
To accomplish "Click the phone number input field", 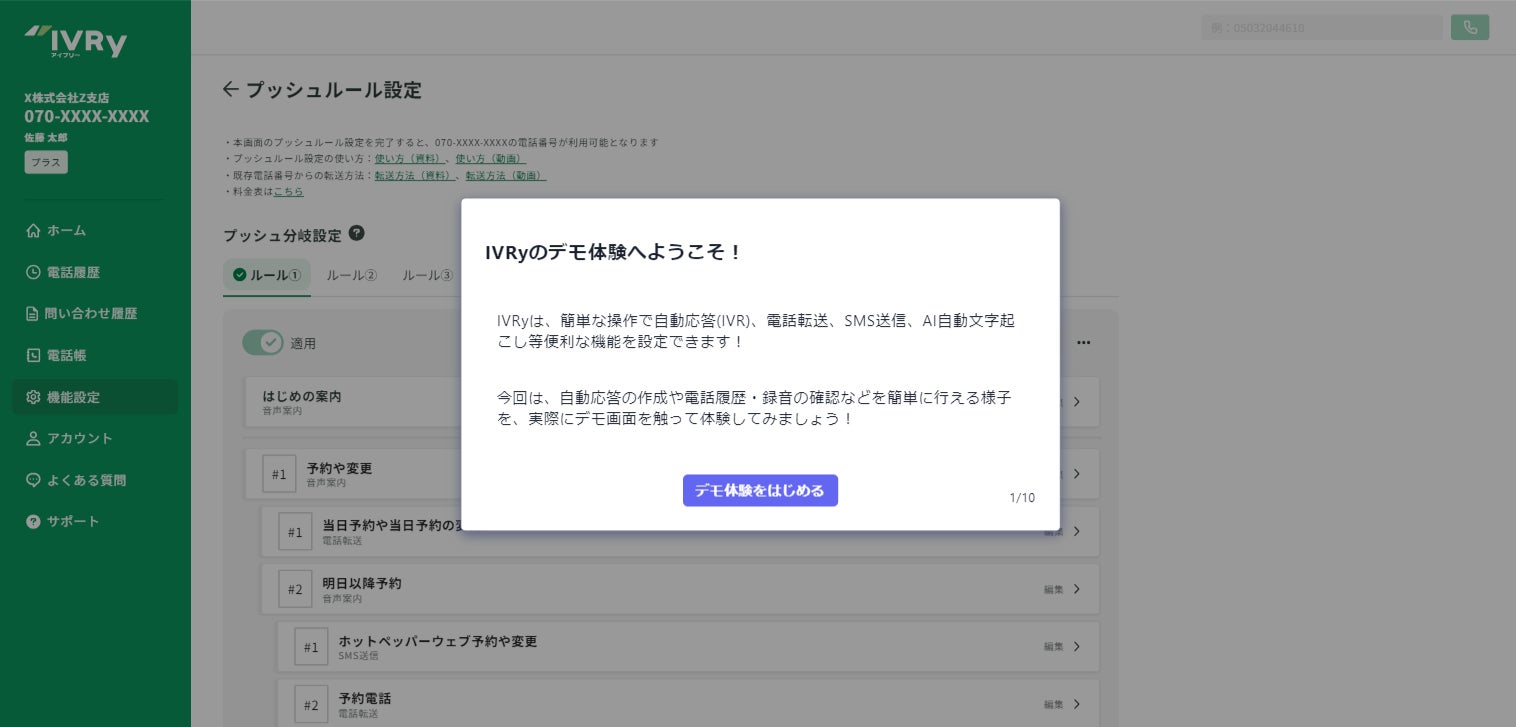I will point(1322,28).
